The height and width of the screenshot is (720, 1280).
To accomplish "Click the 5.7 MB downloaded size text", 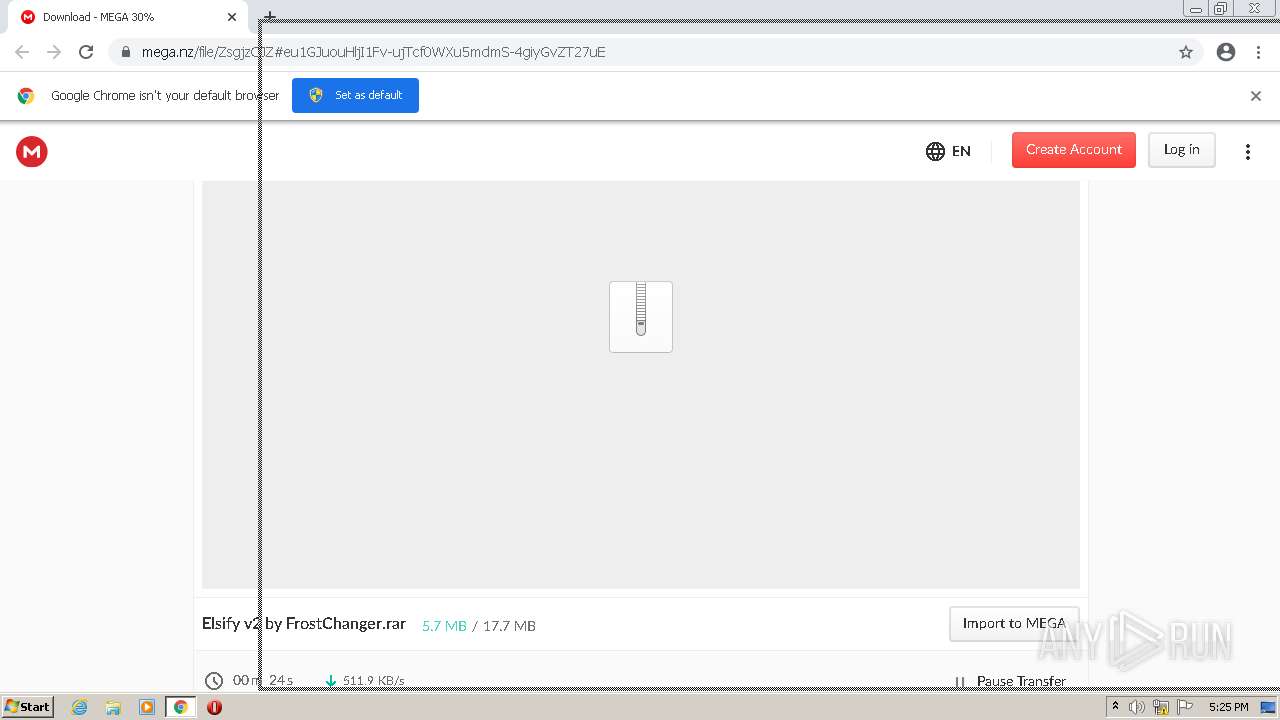I will tap(444, 626).
